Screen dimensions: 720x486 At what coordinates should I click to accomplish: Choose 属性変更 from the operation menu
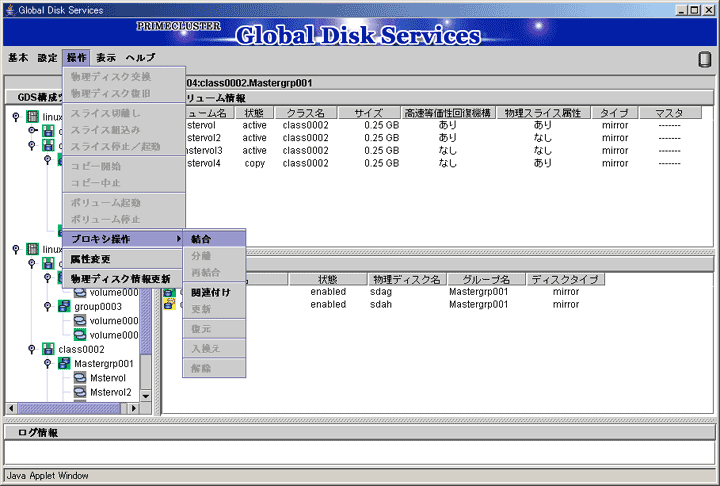tap(123, 259)
